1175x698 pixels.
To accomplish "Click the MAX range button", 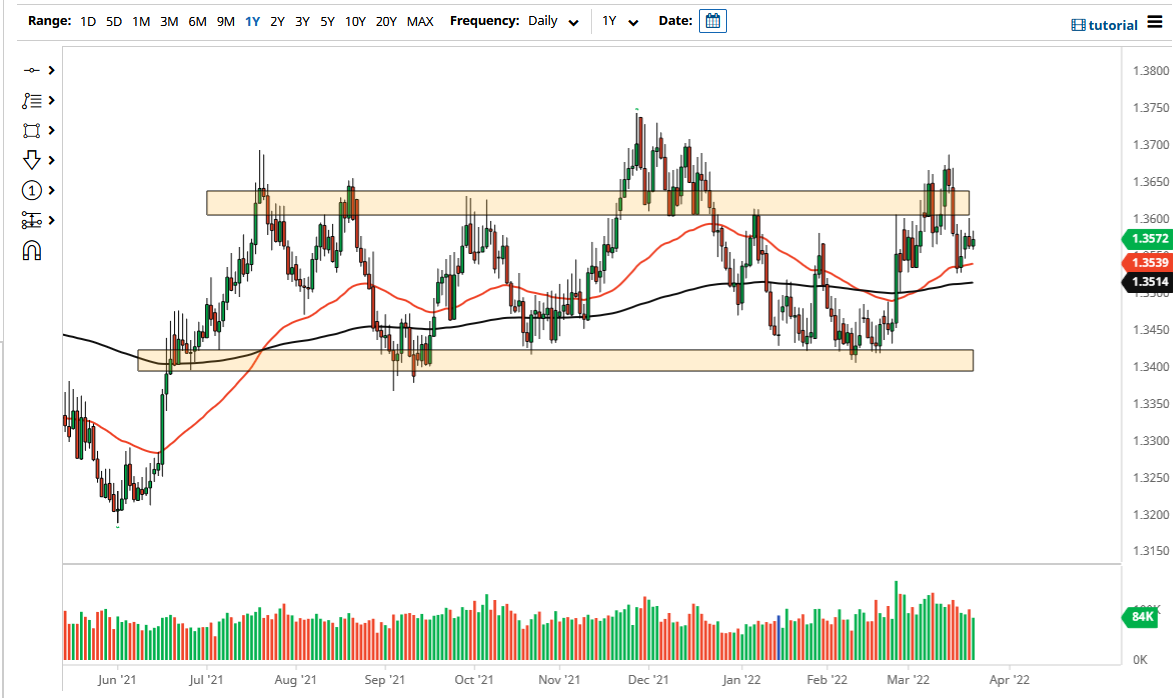I will click(x=419, y=20).
